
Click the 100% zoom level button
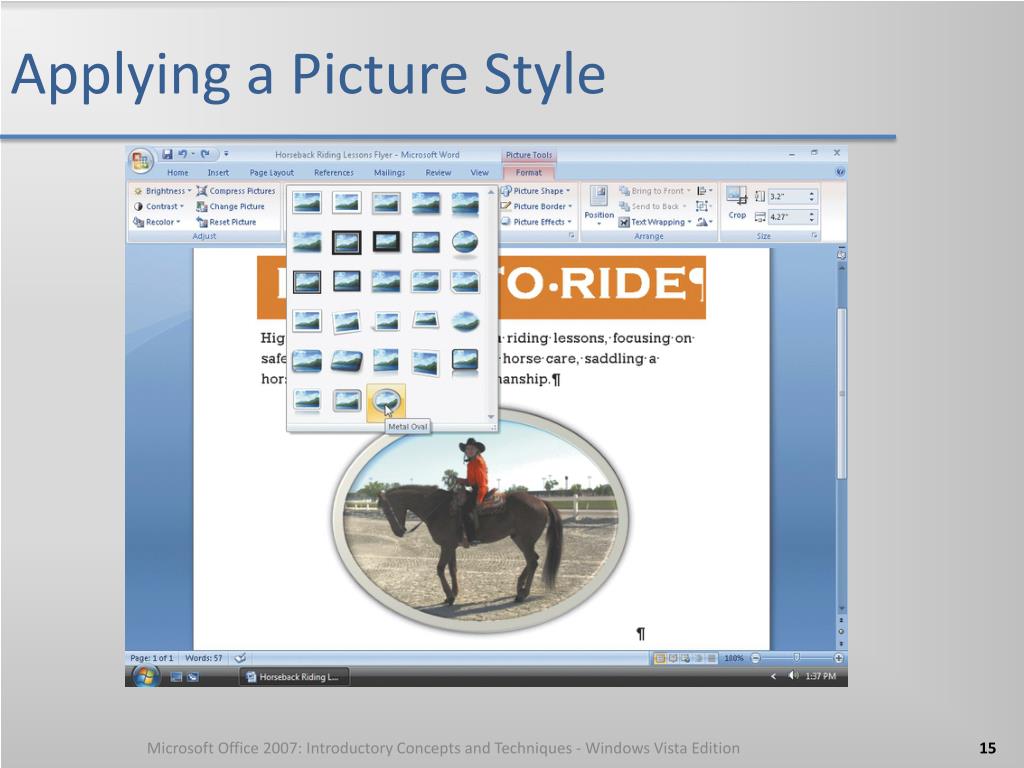(x=733, y=658)
